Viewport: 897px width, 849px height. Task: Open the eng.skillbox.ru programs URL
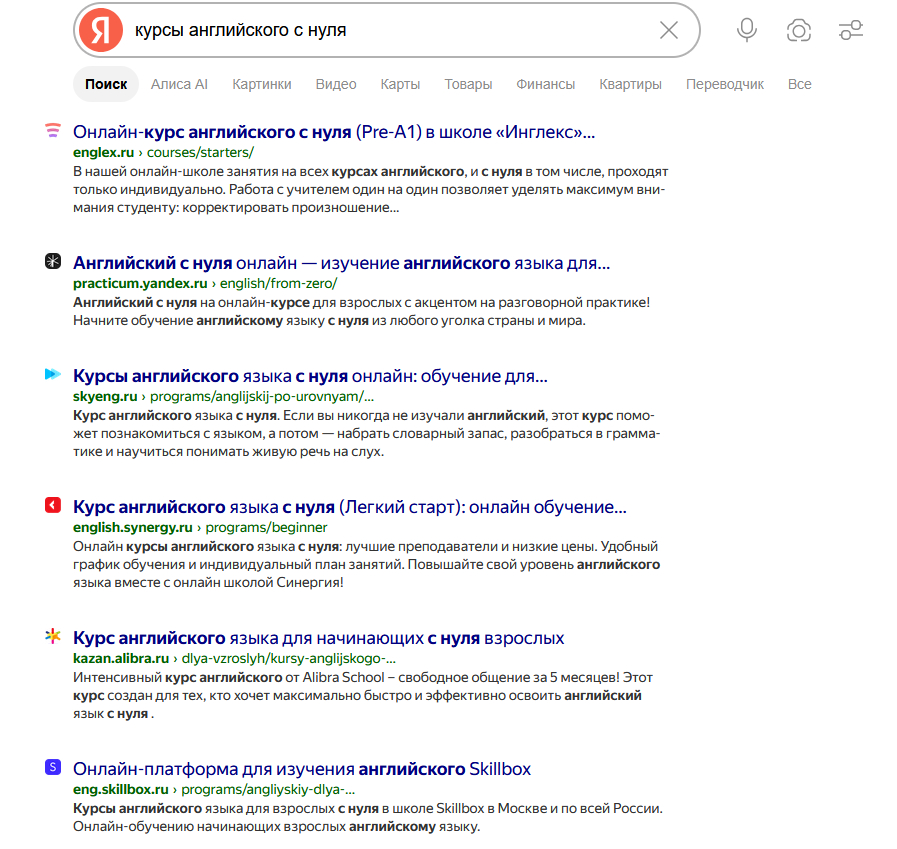point(214,790)
